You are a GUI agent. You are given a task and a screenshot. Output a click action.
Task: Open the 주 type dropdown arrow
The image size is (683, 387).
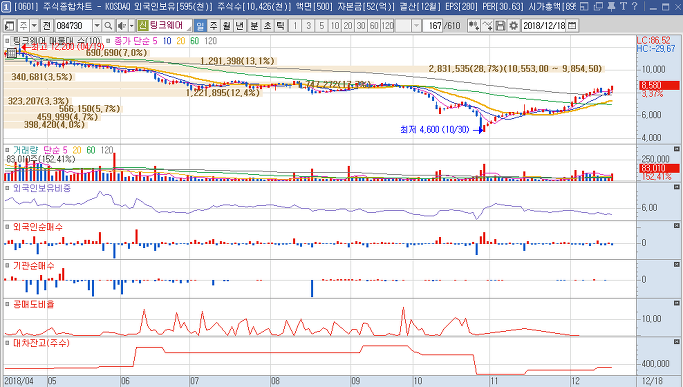point(34,26)
